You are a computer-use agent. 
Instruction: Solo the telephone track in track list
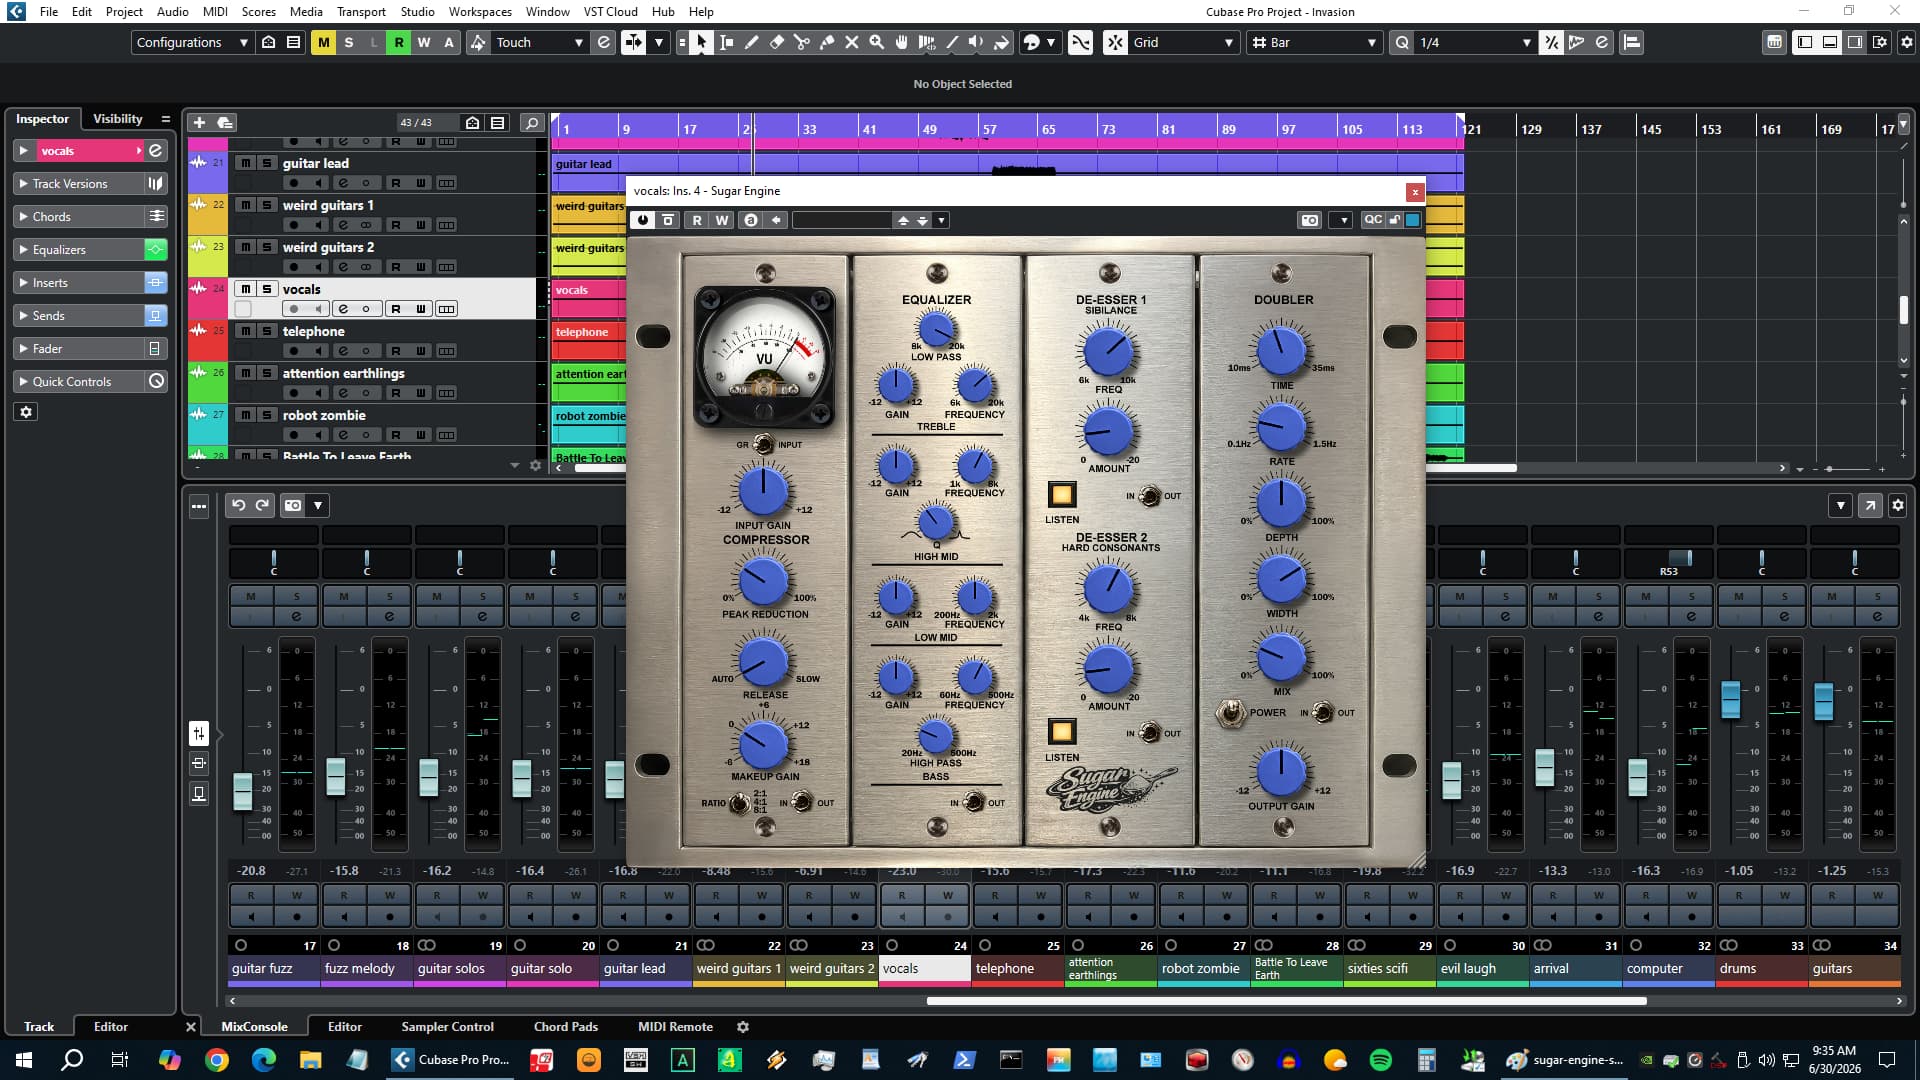tap(267, 331)
